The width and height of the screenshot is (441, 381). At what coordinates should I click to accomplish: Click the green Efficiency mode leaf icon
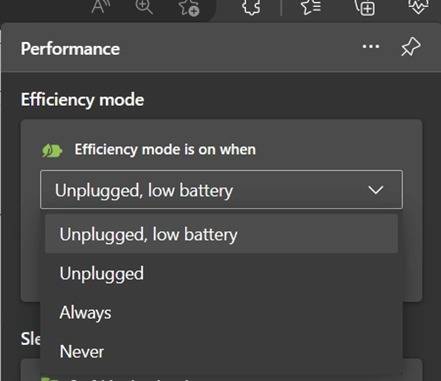pos(52,151)
